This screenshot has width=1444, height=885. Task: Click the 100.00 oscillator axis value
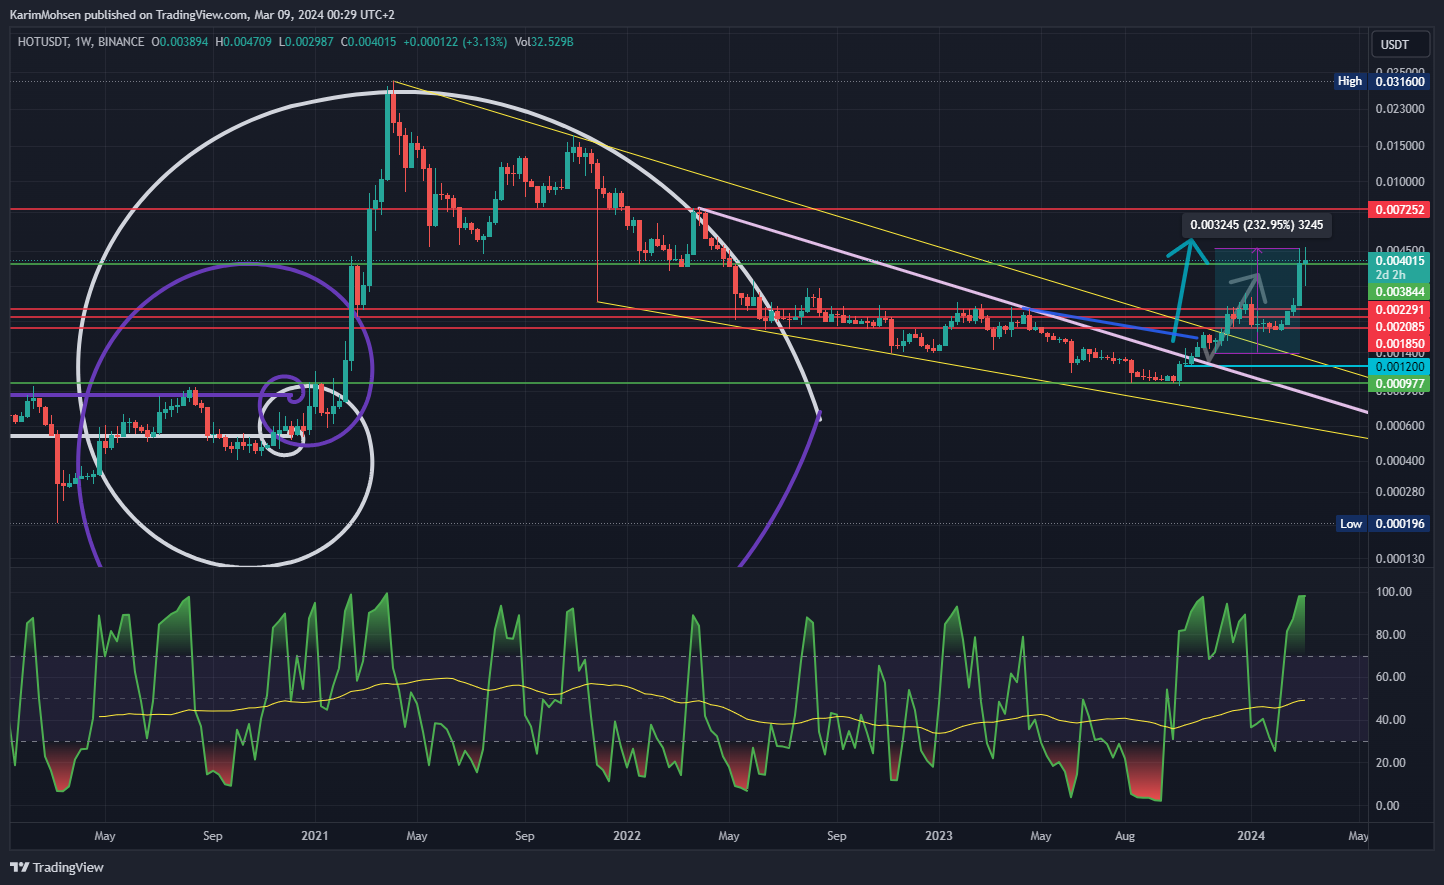pyautogui.click(x=1394, y=592)
